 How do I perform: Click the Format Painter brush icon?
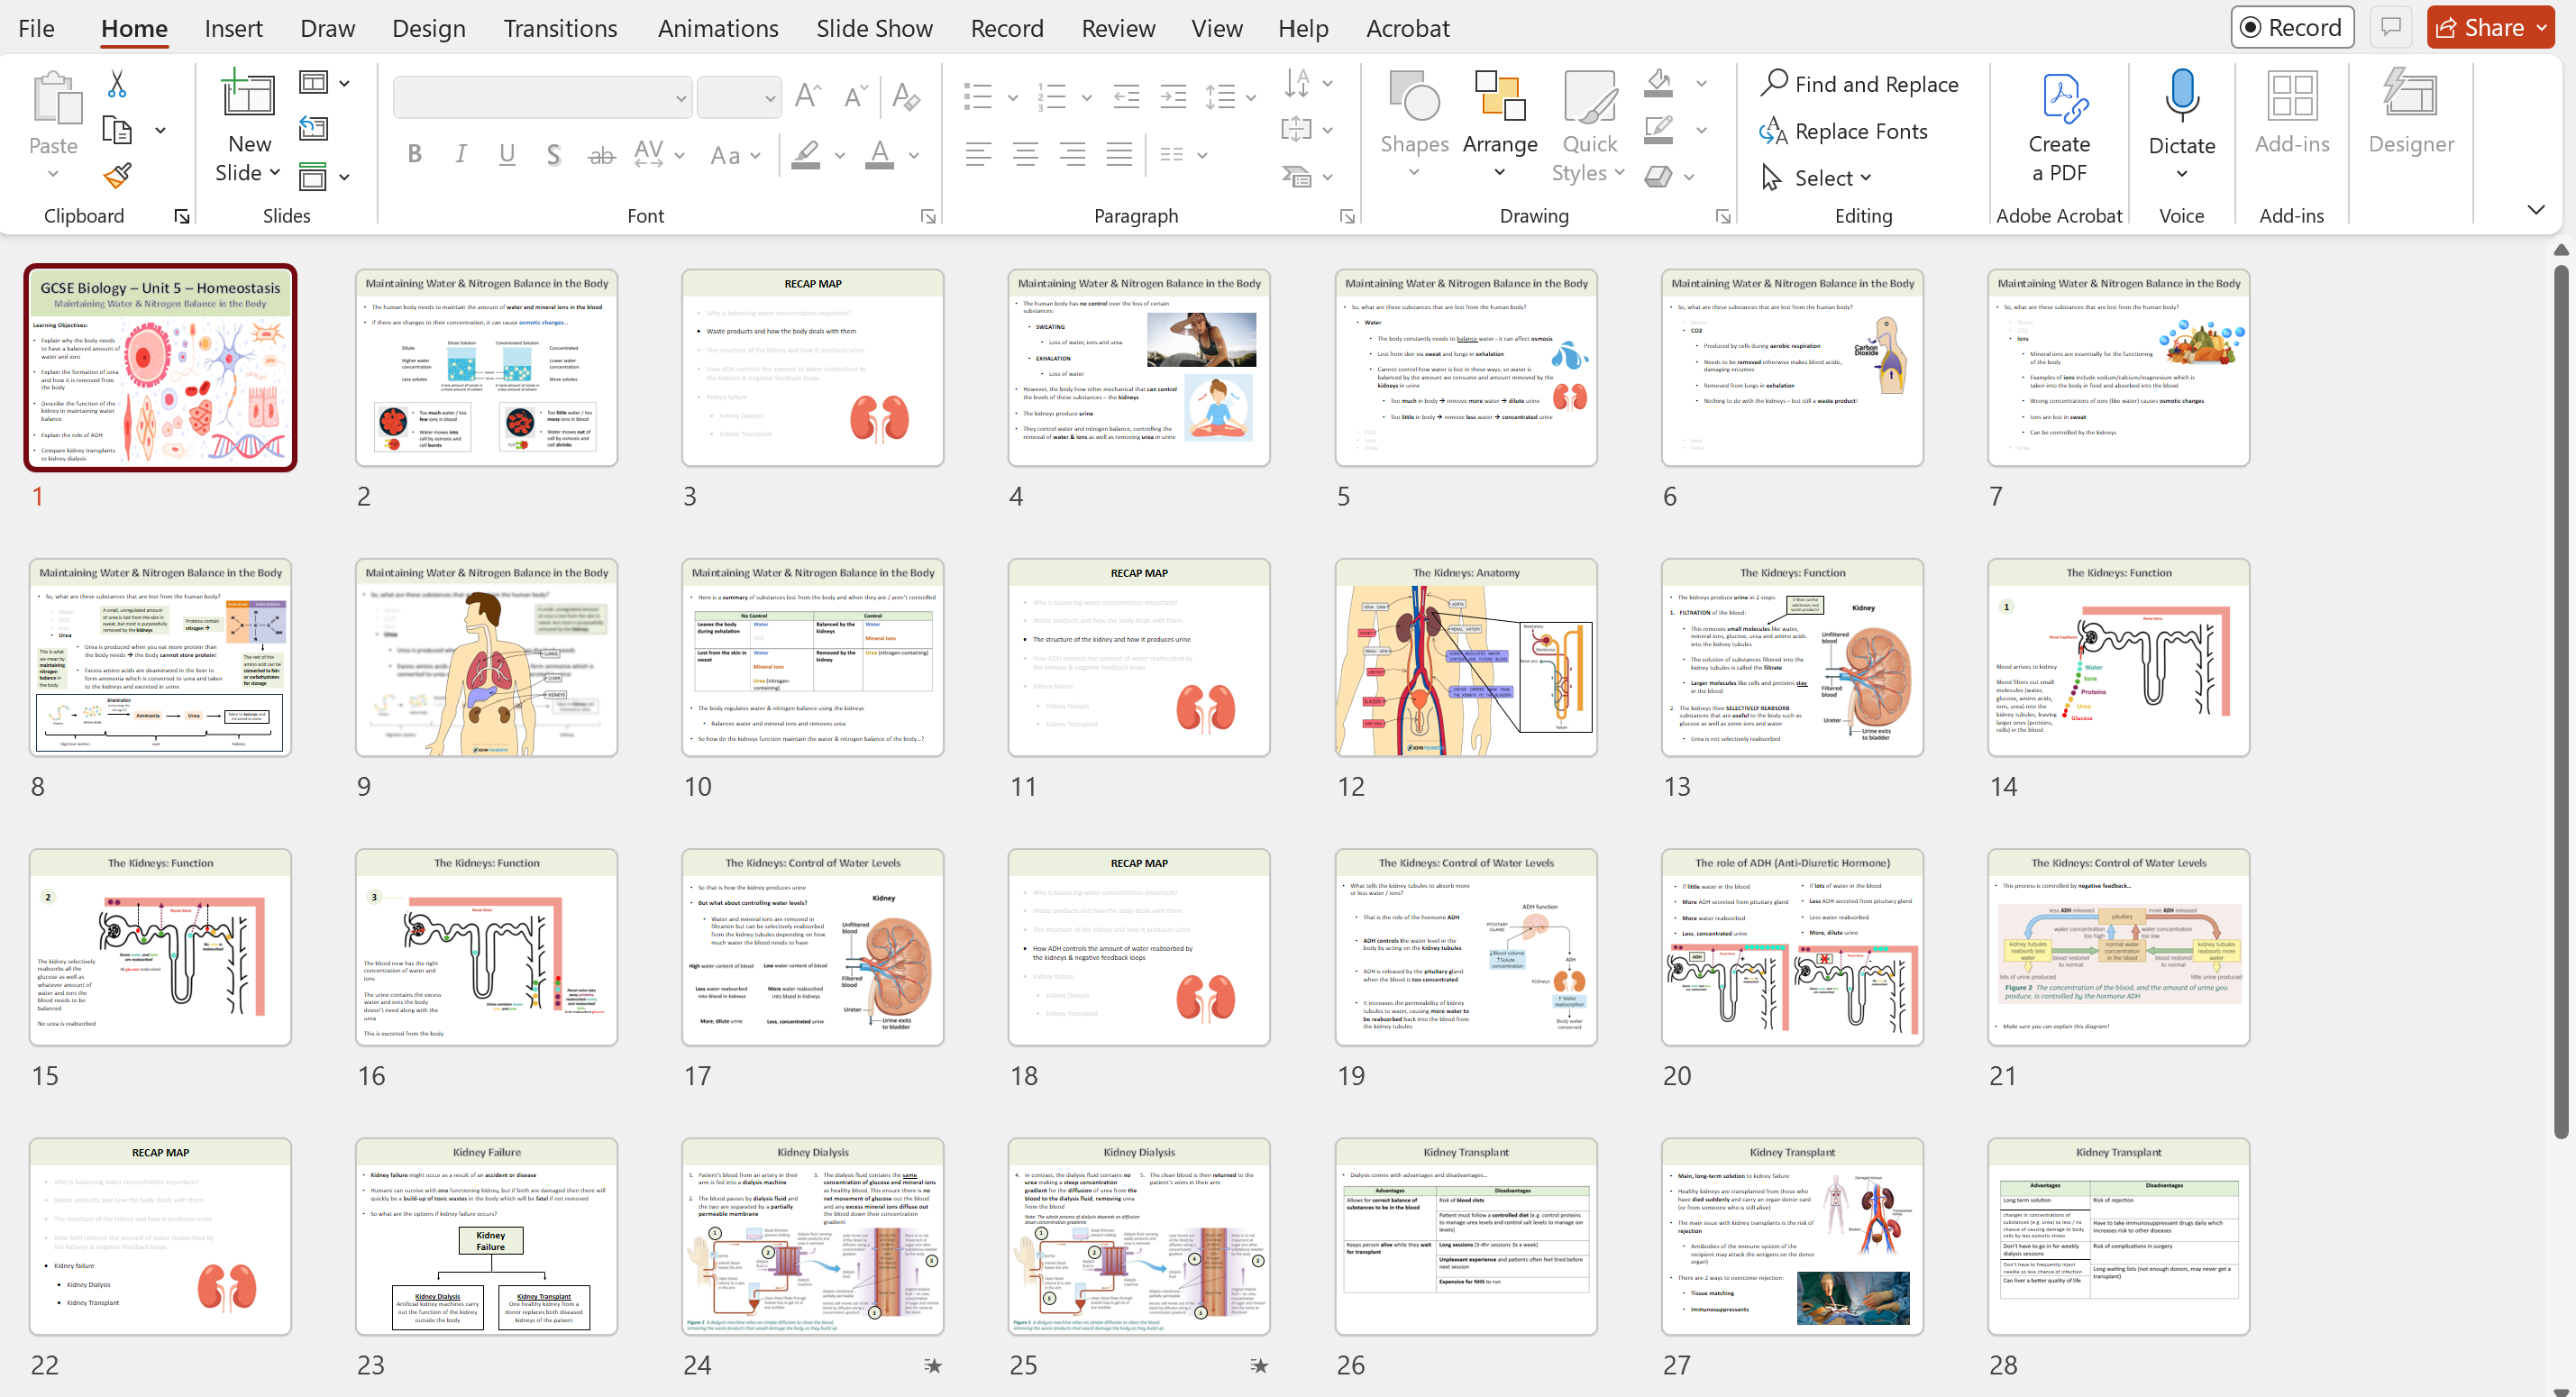pos(117,176)
